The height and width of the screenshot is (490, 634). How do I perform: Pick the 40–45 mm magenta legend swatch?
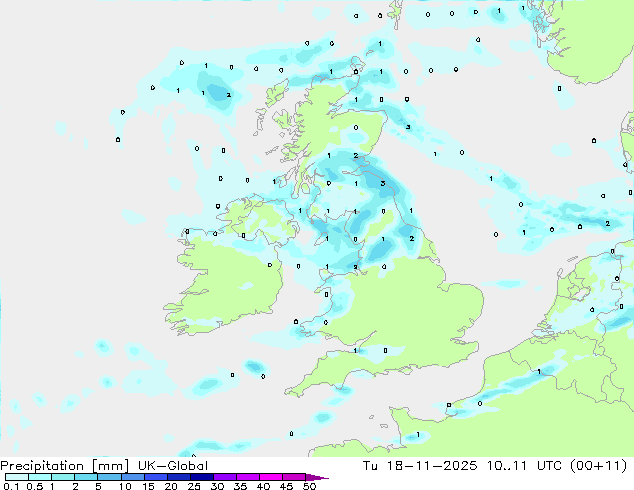(271, 477)
